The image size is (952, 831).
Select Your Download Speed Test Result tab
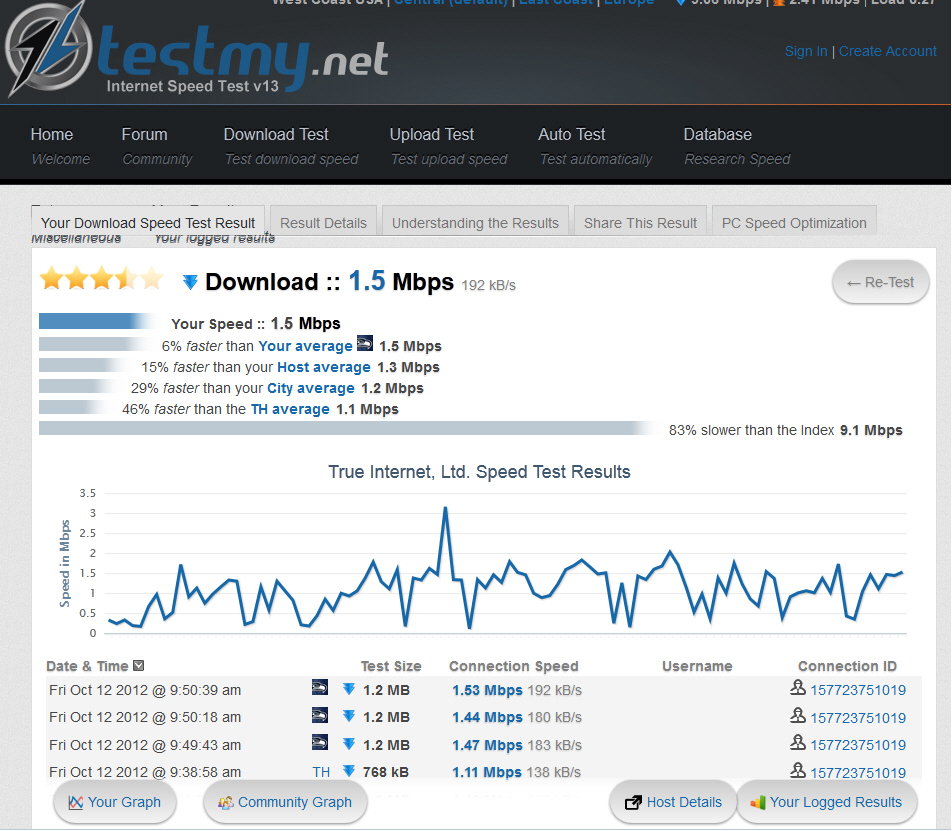148,222
